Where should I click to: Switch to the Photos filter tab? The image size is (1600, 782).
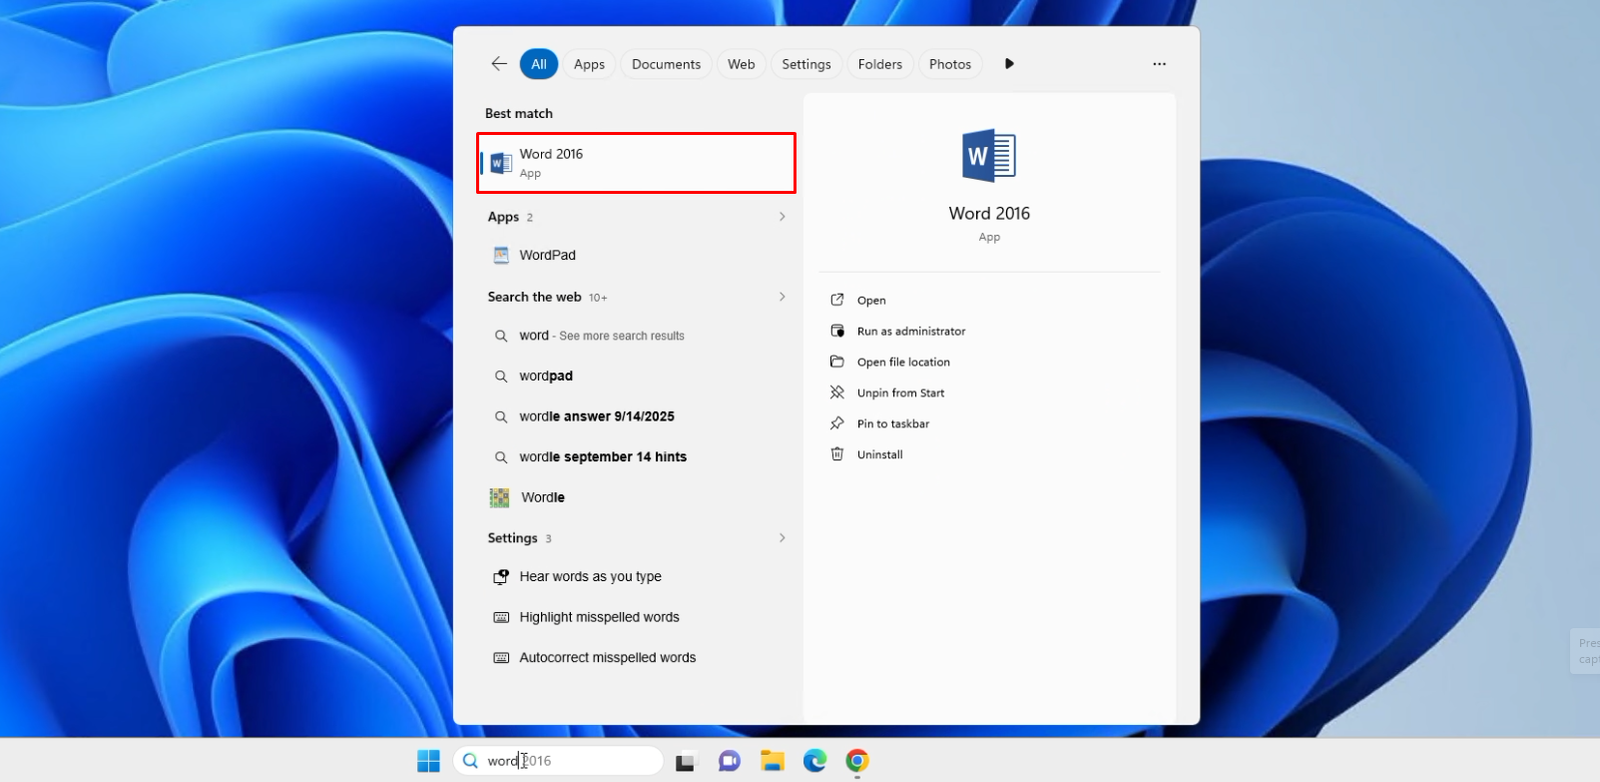(x=950, y=64)
